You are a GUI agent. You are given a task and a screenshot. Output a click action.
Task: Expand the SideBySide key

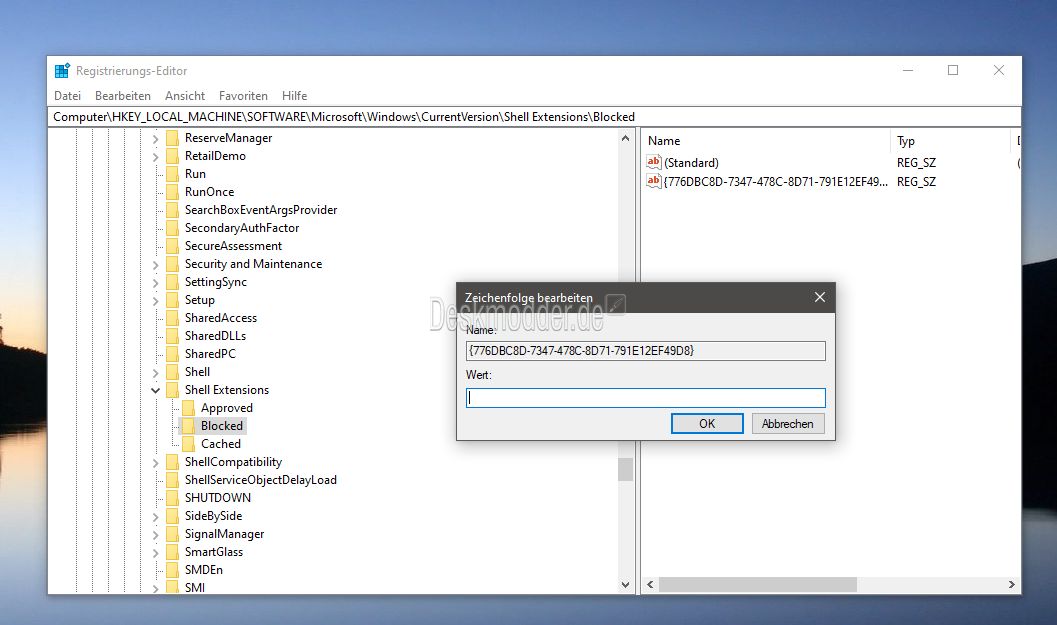point(156,517)
